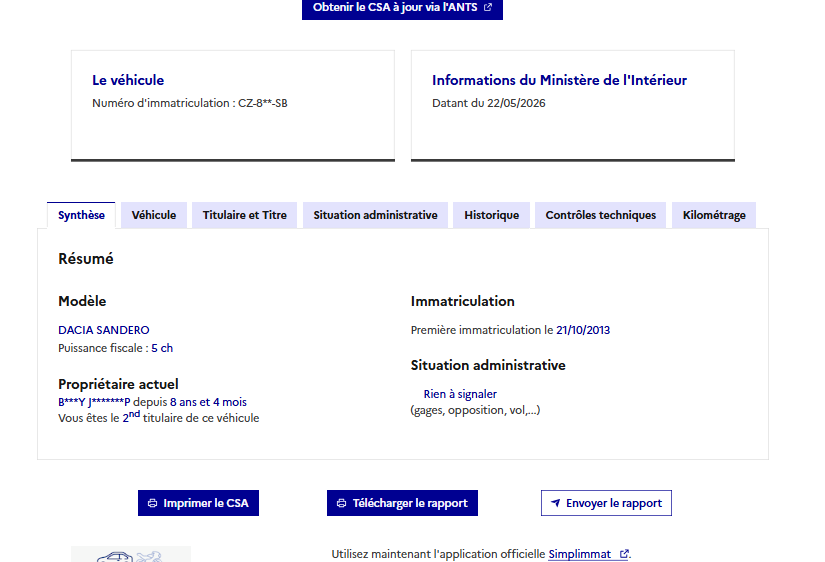Viewport: 825px width, 562px height.
Task: Click the Datant du 22/05/2026 text
Action: (489, 103)
